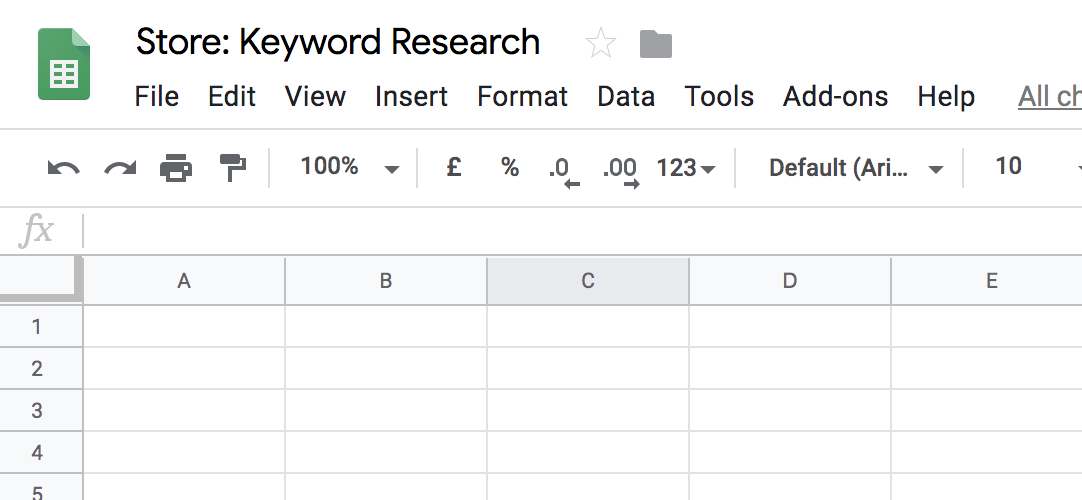1082x500 pixels.
Task: Click the move to folder icon
Action: [656, 43]
